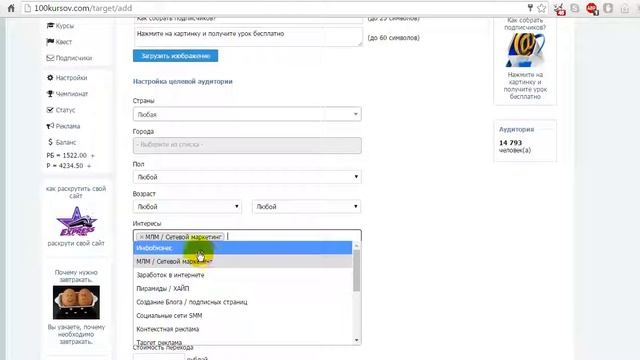Select Социальные сети SMM option
This screenshot has width=640, height=360.
(242, 315)
